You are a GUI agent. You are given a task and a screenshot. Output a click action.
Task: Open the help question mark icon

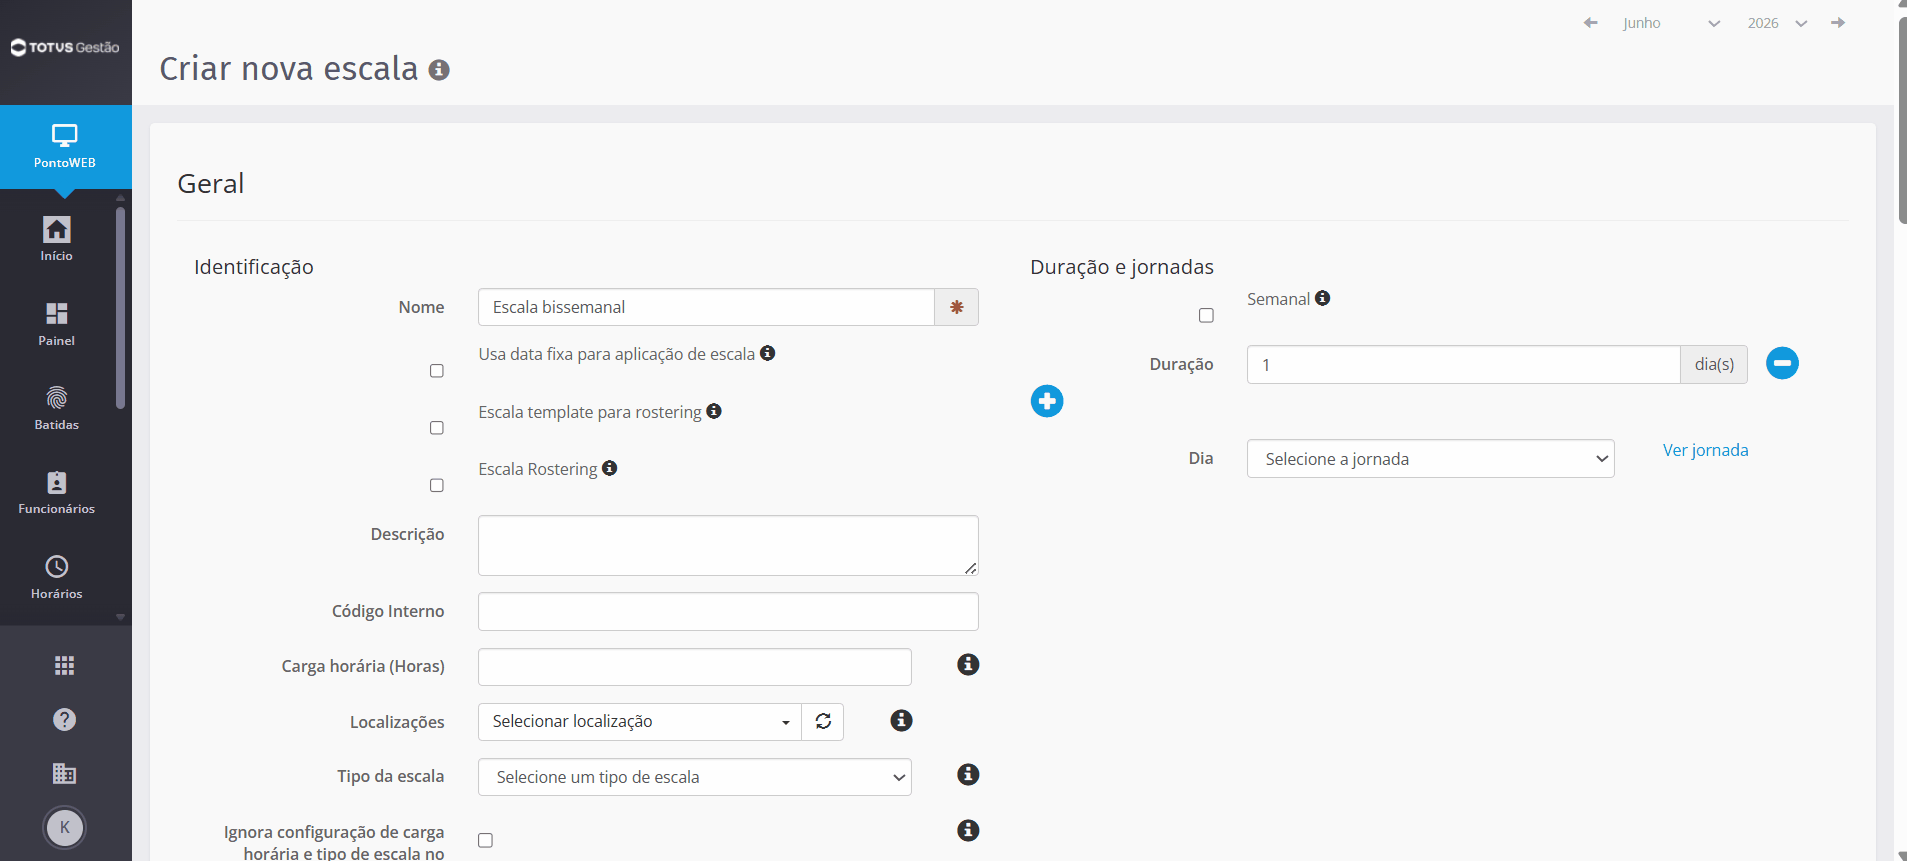[65, 720]
